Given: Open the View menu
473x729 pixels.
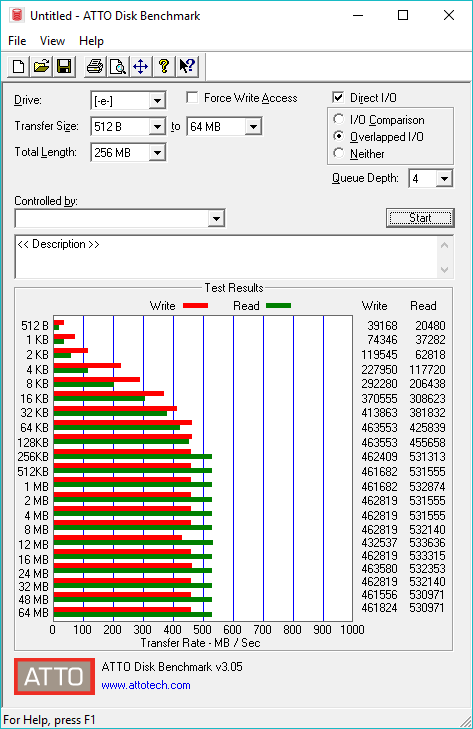Looking at the screenshot, I should 52,41.
